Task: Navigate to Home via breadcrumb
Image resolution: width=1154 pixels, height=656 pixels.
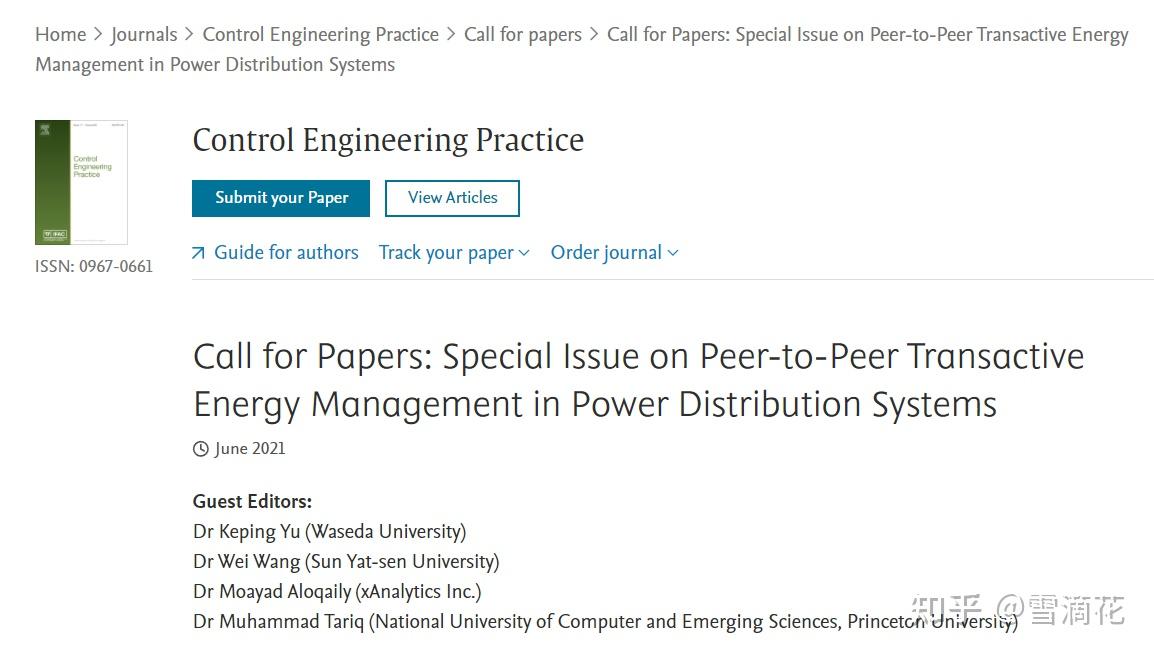Action: click(x=60, y=34)
